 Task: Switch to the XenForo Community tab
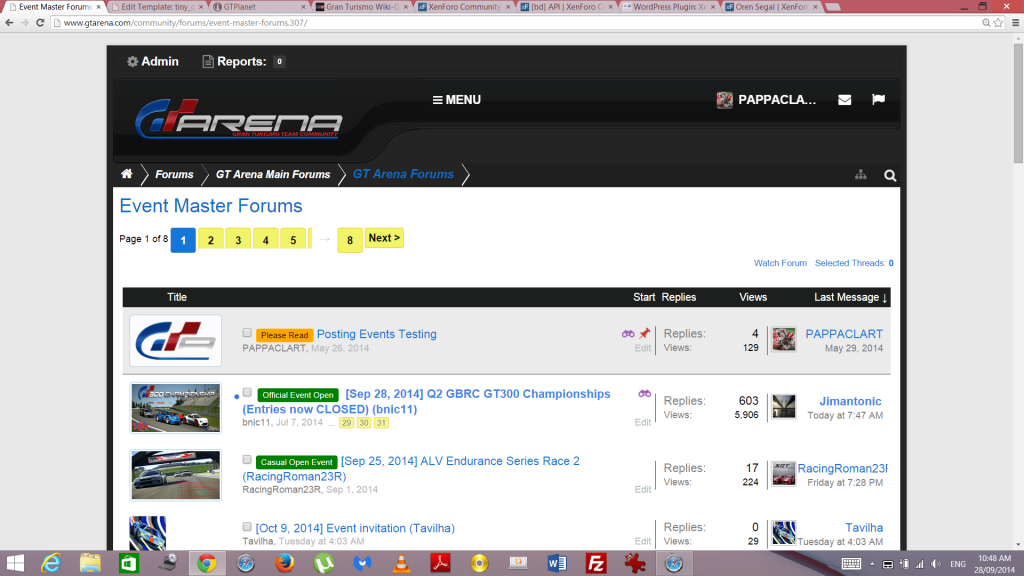click(x=464, y=7)
